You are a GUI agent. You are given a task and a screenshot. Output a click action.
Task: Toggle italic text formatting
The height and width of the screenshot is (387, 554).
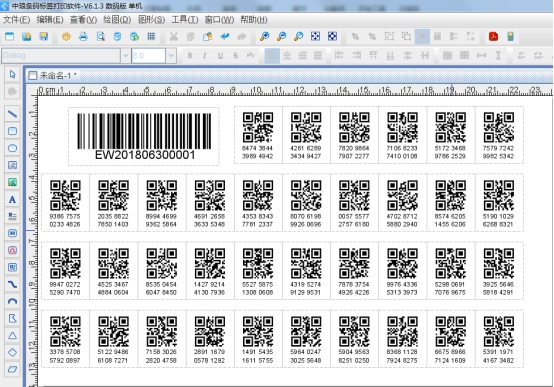click(205, 55)
